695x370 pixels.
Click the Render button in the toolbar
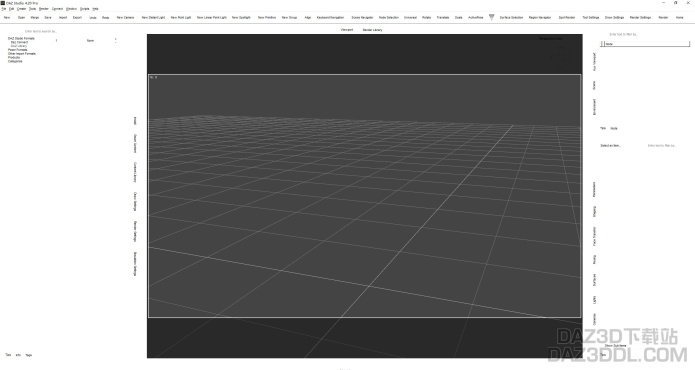(x=663, y=18)
